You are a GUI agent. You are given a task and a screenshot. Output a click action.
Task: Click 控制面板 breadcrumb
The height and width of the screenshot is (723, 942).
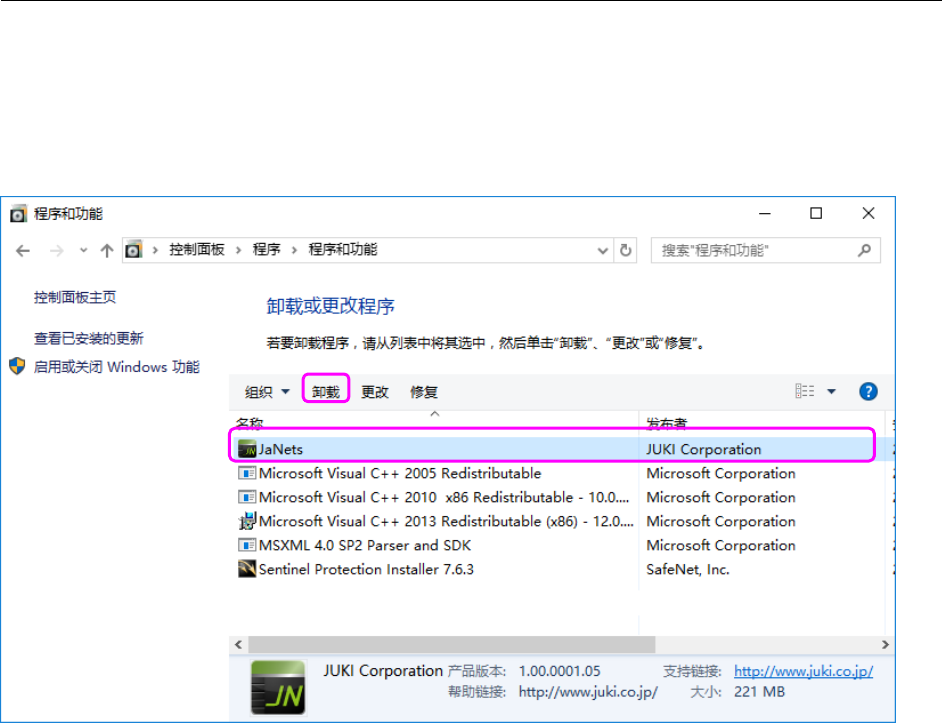(x=197, y=249)
